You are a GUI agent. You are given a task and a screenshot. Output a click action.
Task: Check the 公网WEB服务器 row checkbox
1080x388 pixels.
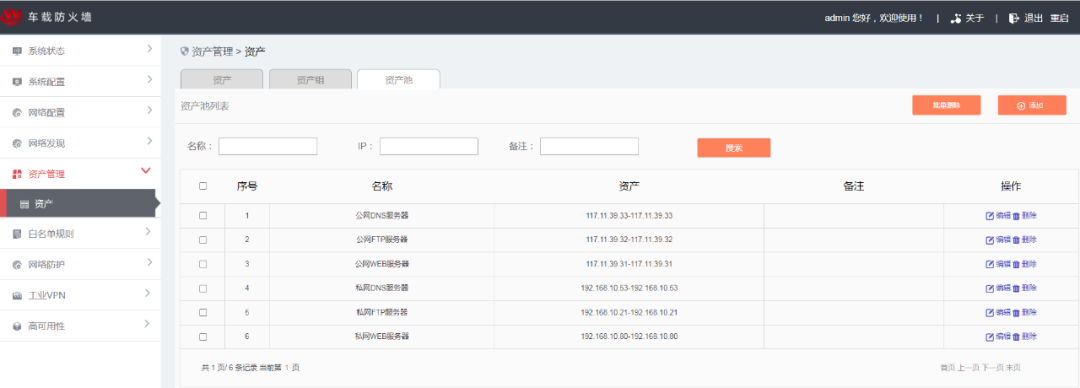click(202, 264)
